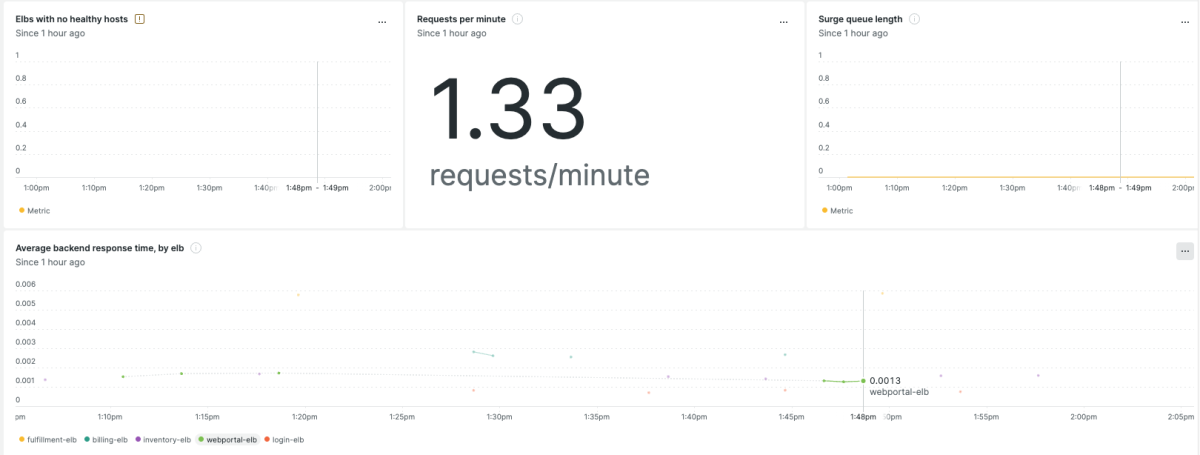Click Elbs with no healthy hosts title
The image size is (1200, 455).
(71, 19)
